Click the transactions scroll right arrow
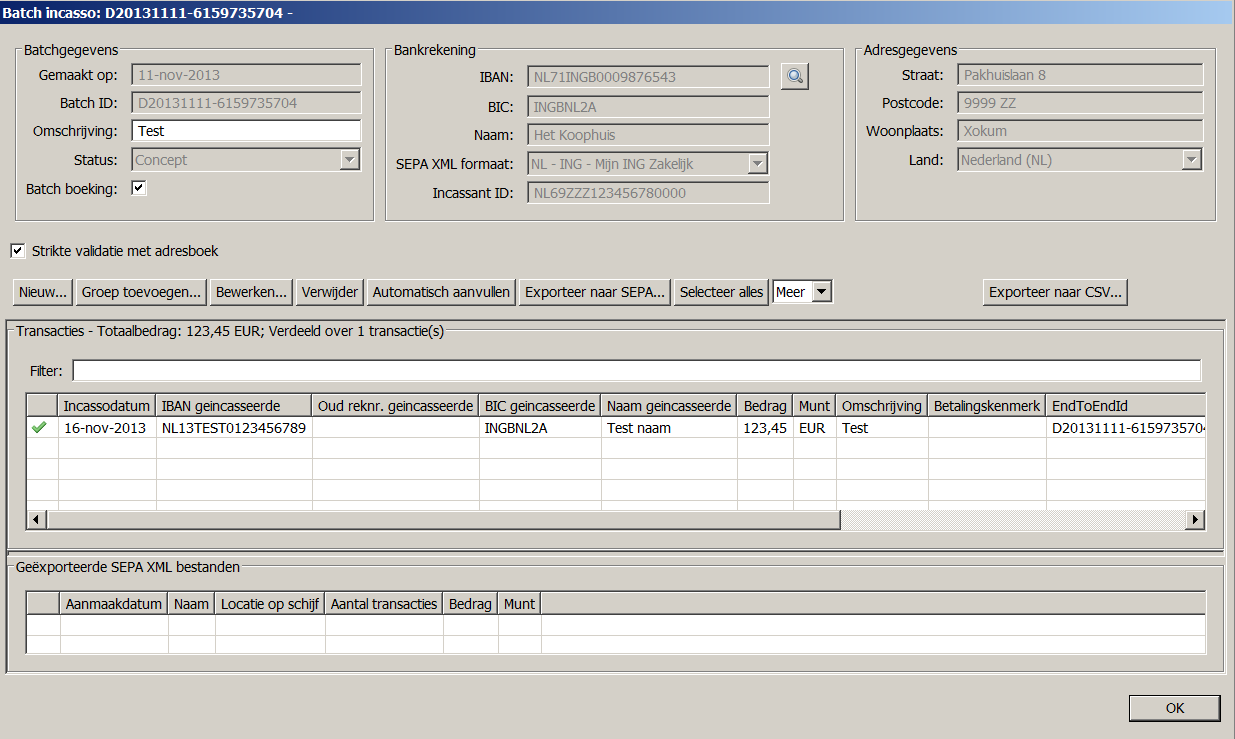 1194,520
